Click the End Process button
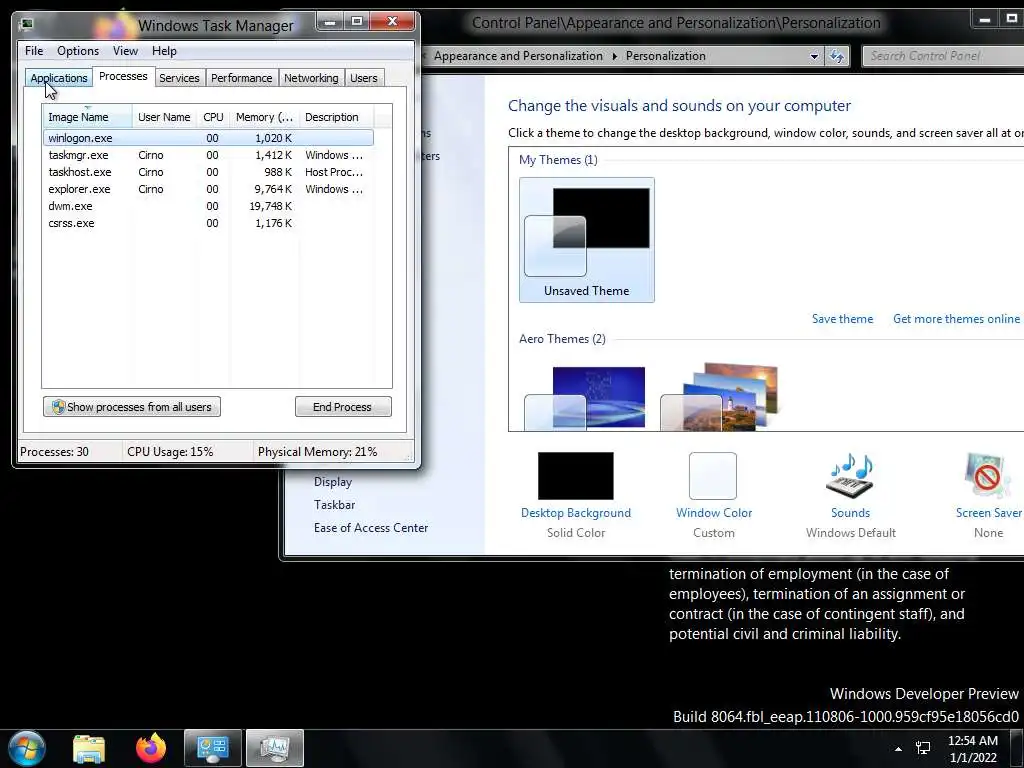Image resolution: width=1024 pixels, height=768 pixels. [x=343, y=407]
